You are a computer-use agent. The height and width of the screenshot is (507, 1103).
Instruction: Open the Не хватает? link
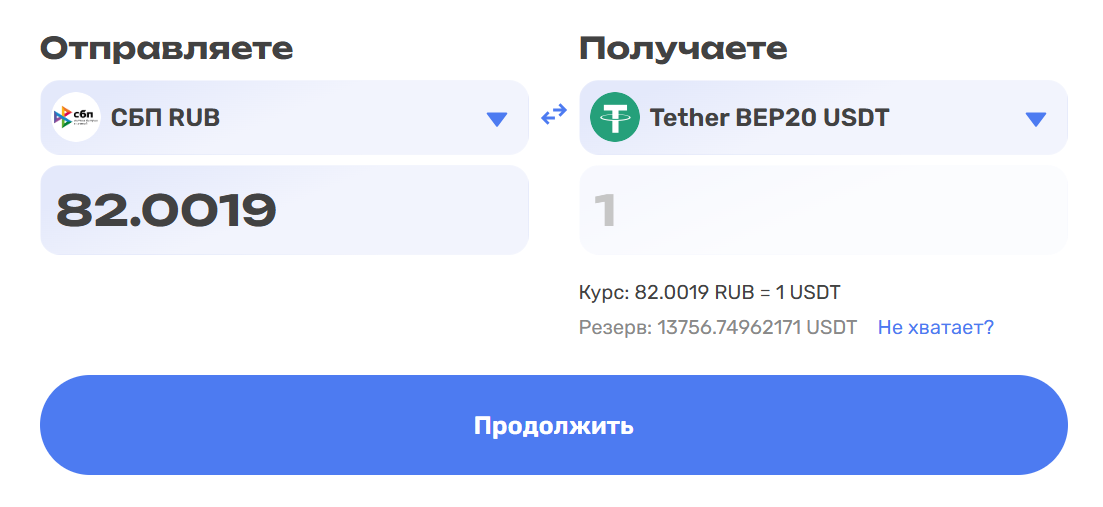(936, 327)
